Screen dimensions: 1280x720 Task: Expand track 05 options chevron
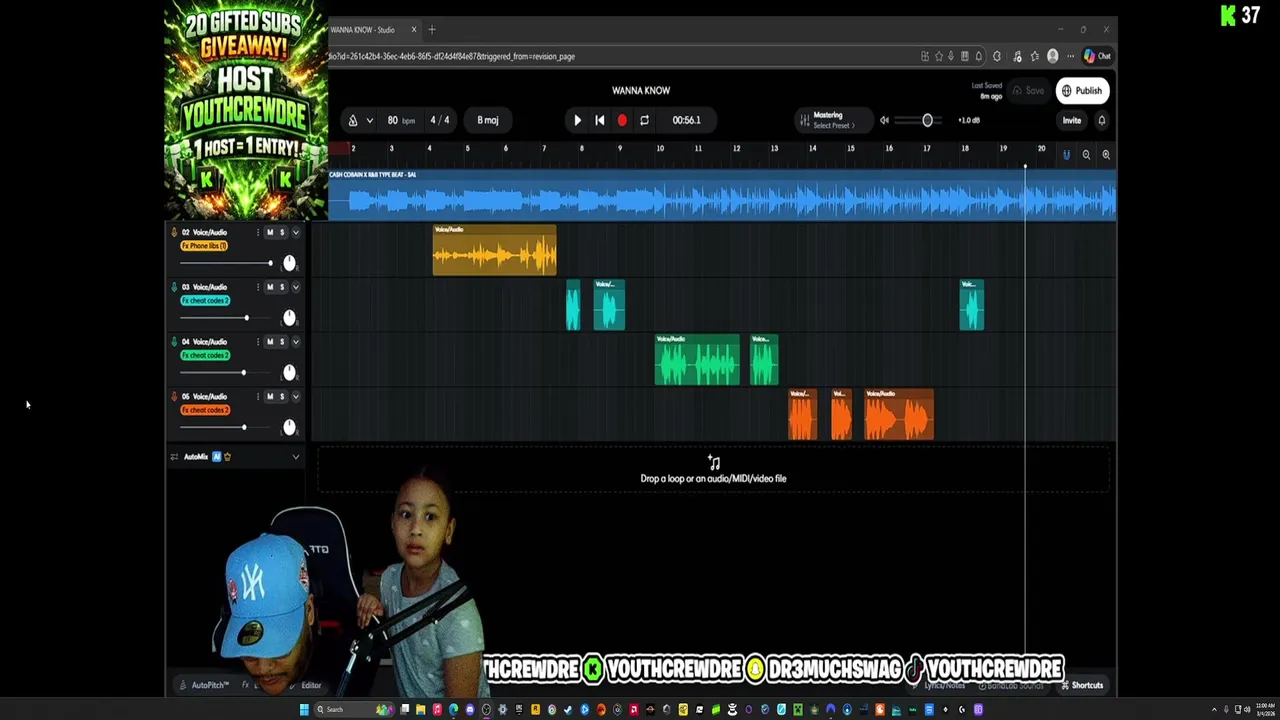click(295, 397)
